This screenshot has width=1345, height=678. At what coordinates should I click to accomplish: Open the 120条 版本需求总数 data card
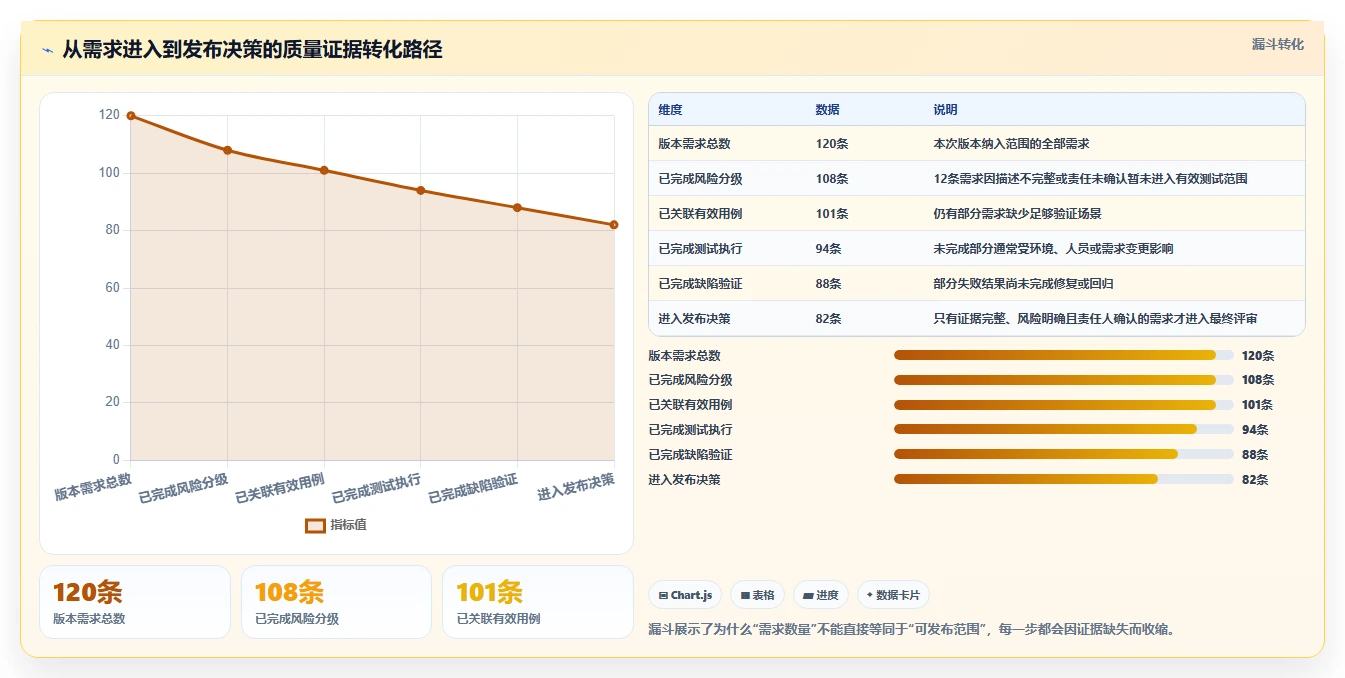click(135, 602)
